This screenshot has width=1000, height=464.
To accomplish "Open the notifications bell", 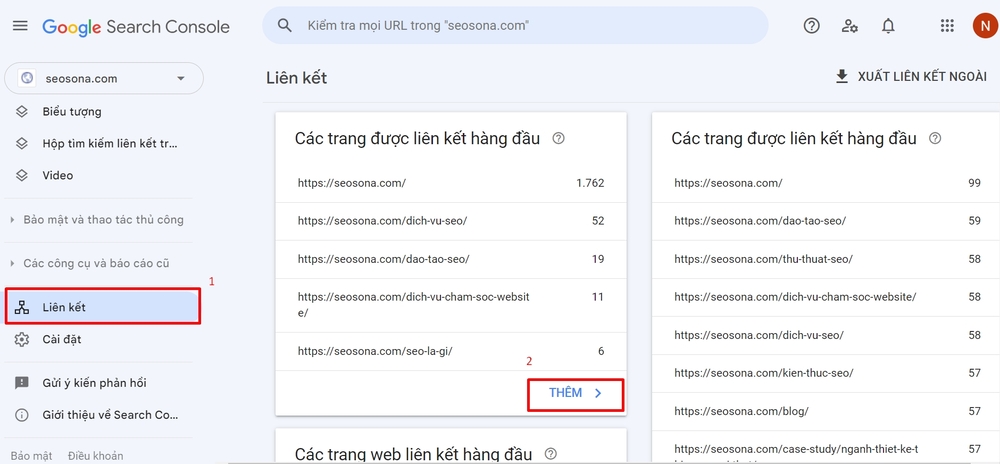I will pos(888,25).
